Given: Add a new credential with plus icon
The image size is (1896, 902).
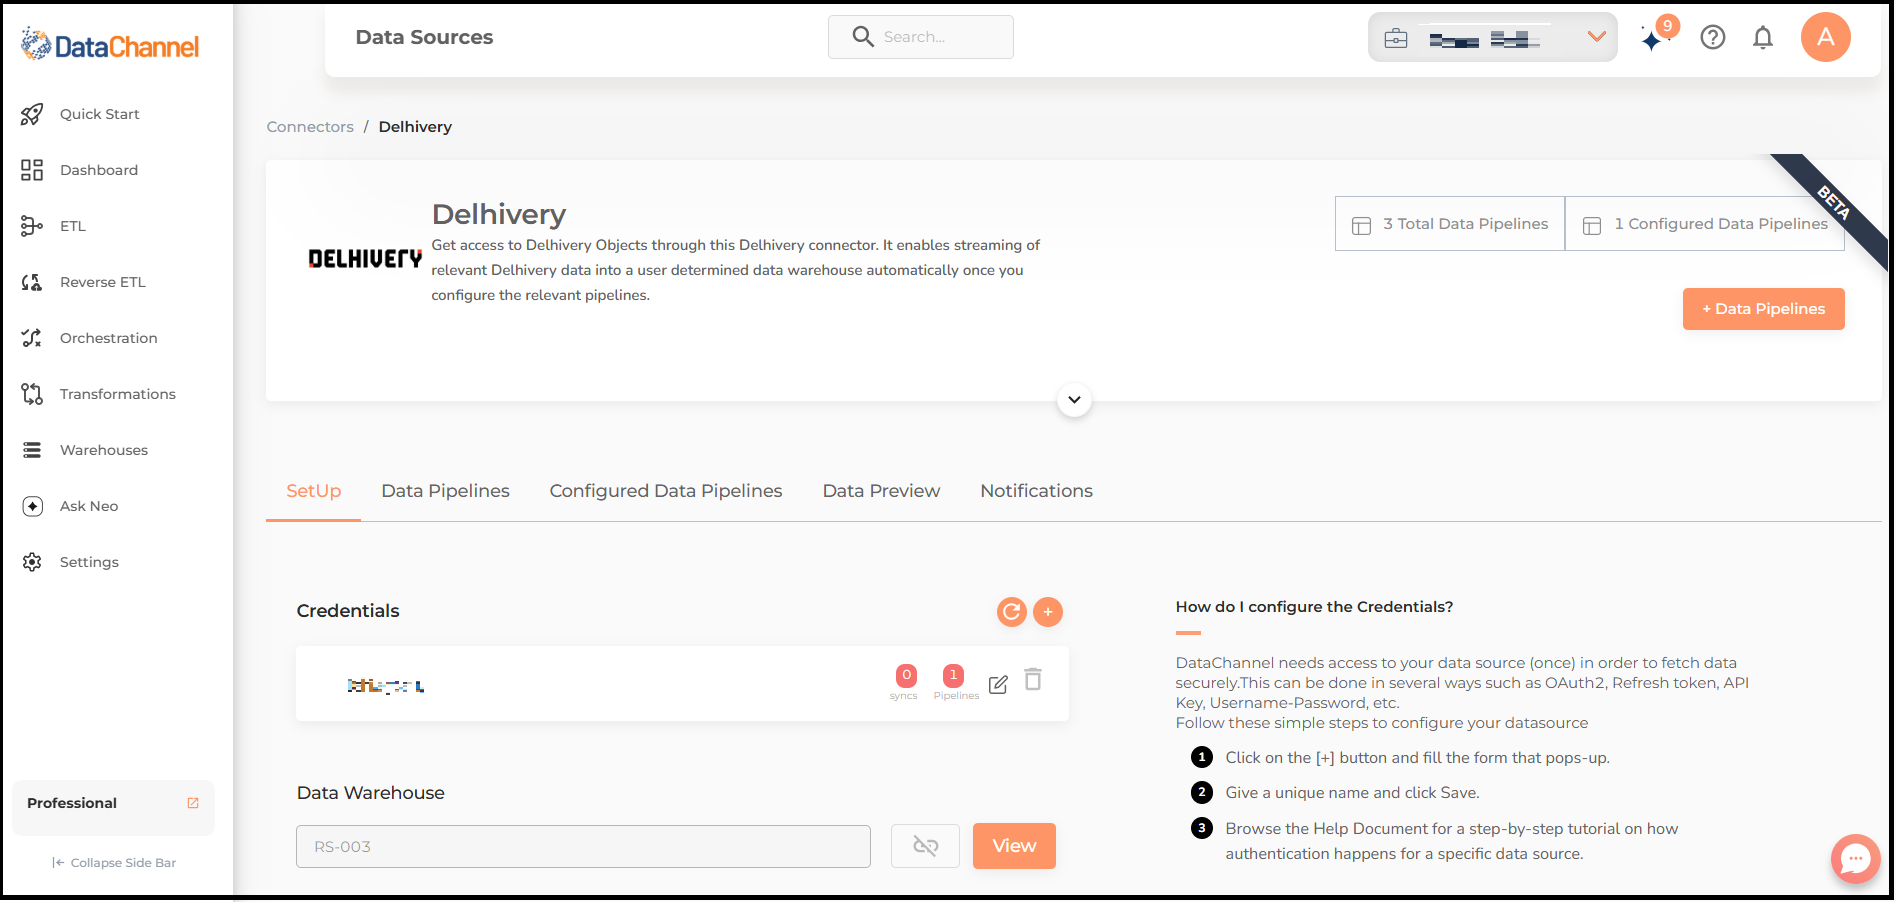Looking at the screenshot, I should click(1048, 612).
